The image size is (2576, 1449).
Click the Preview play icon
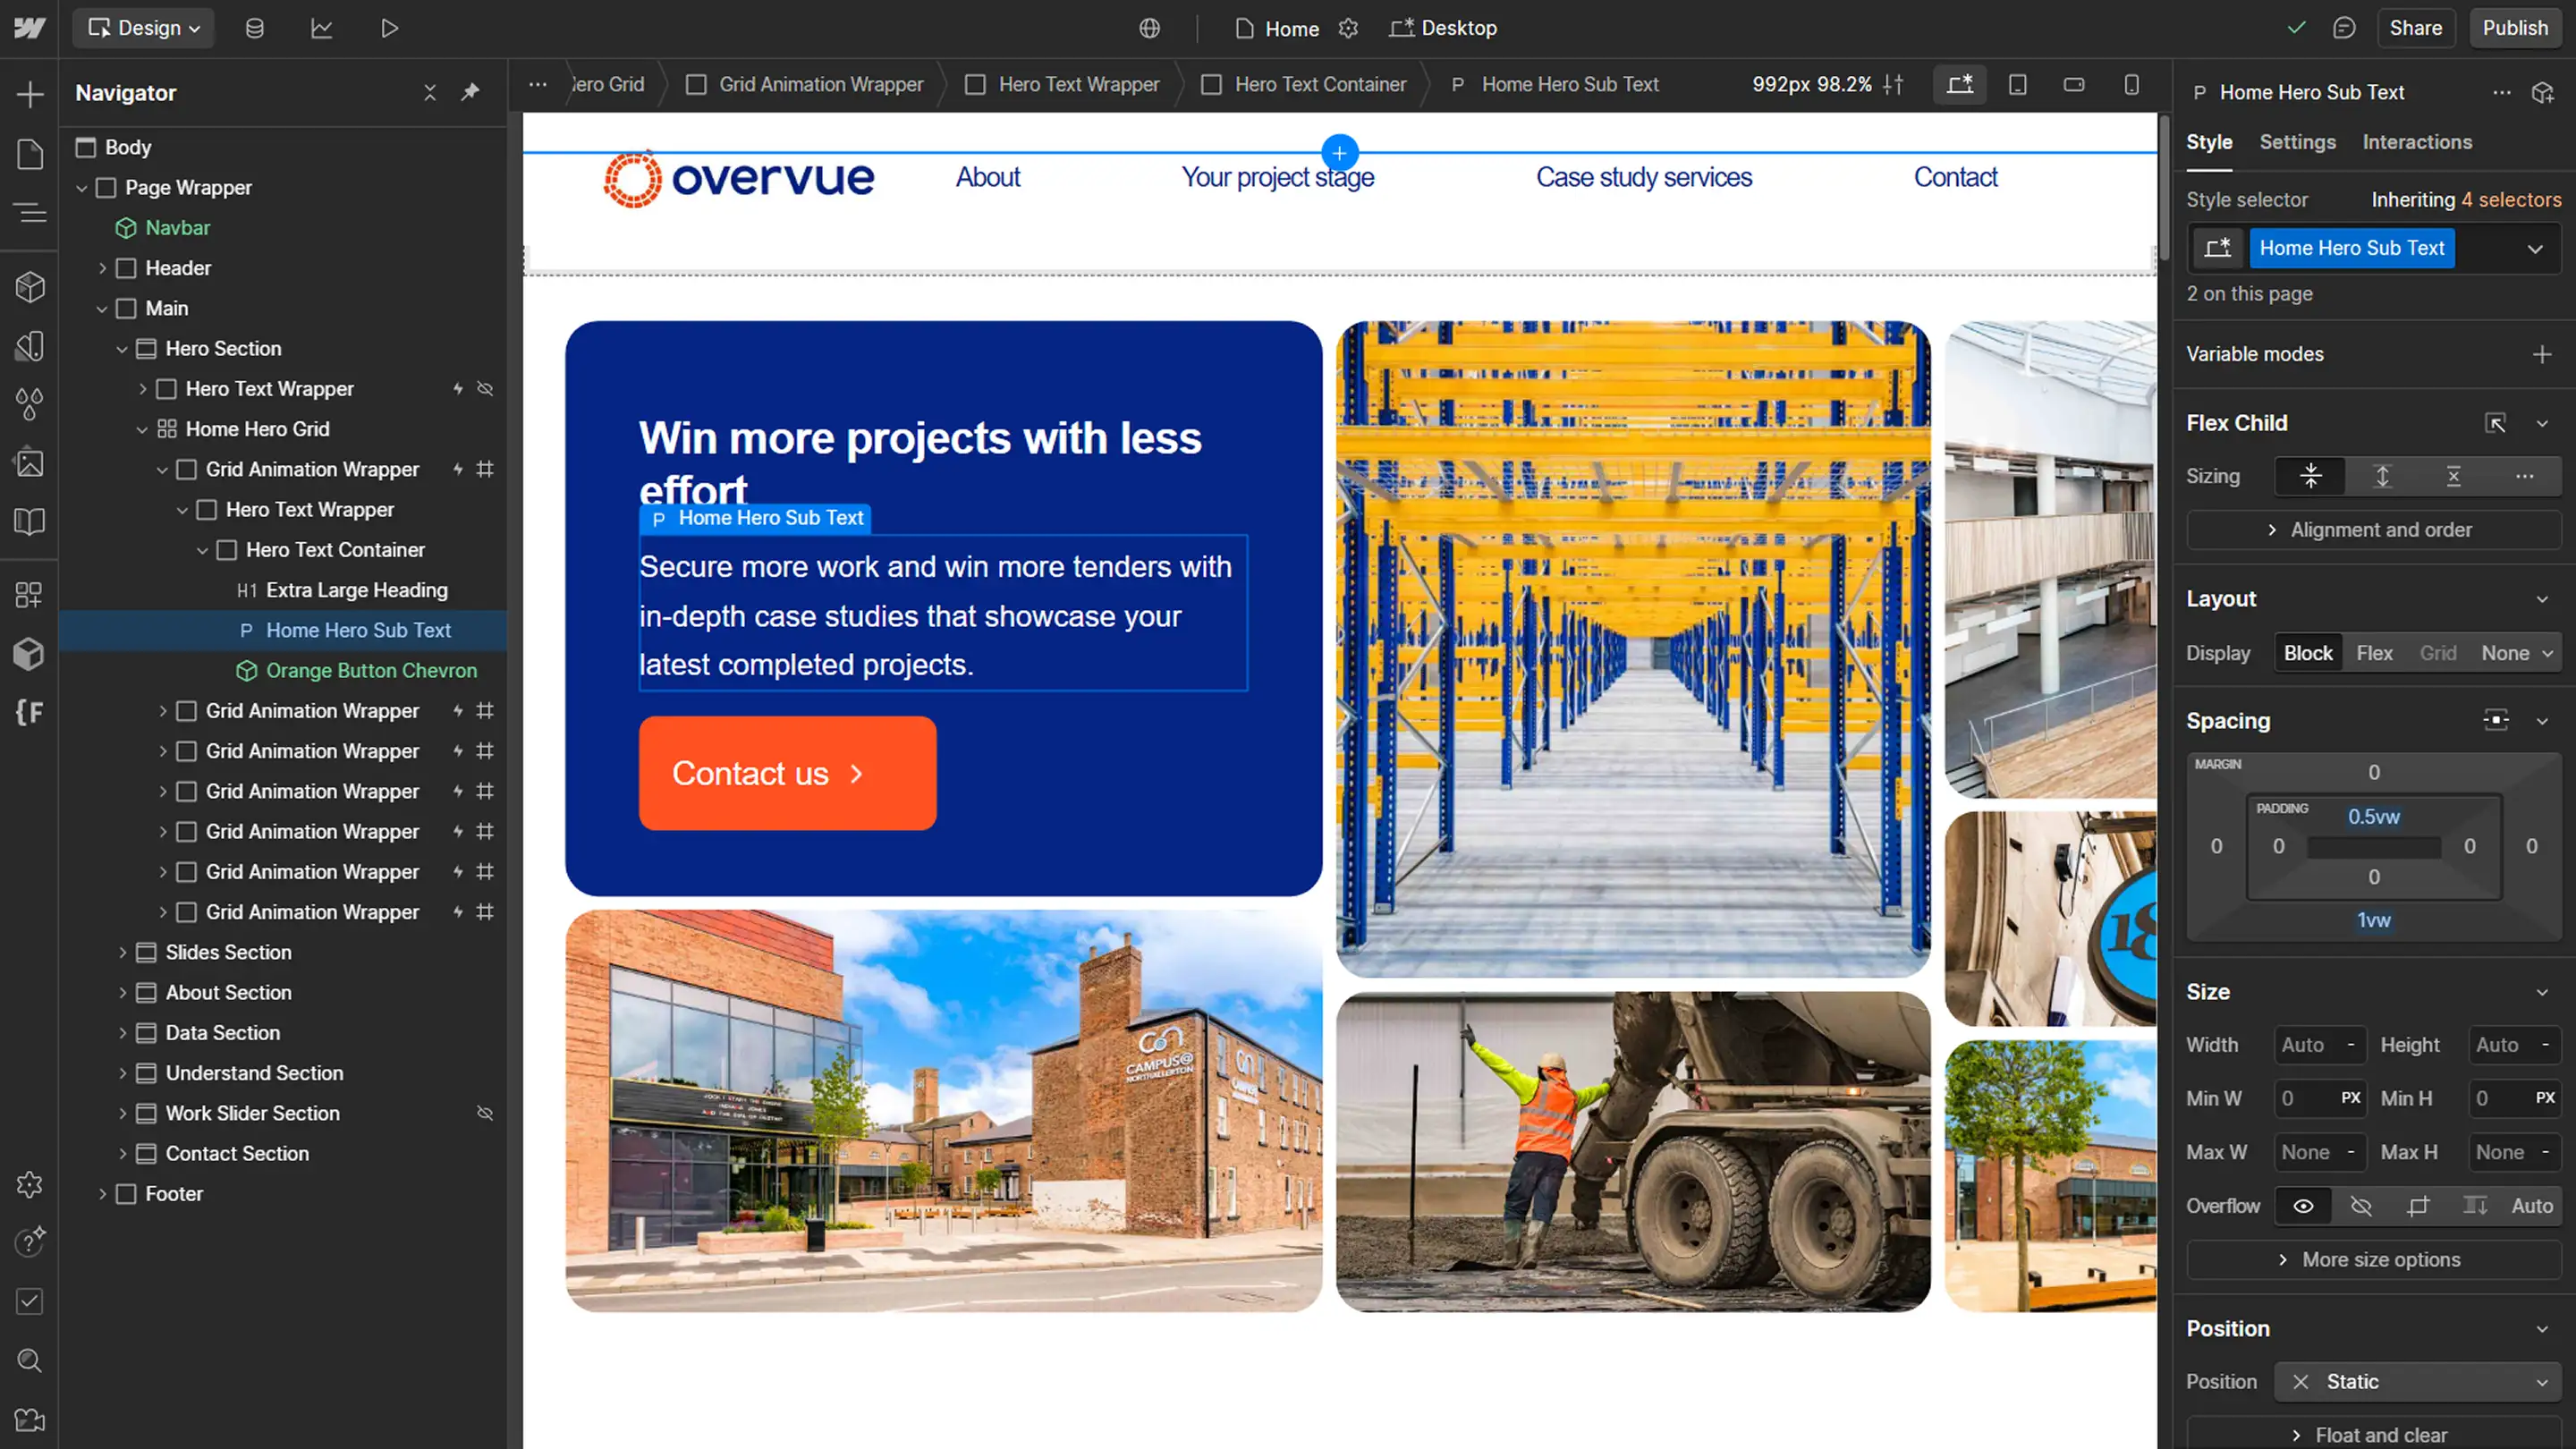389,28
